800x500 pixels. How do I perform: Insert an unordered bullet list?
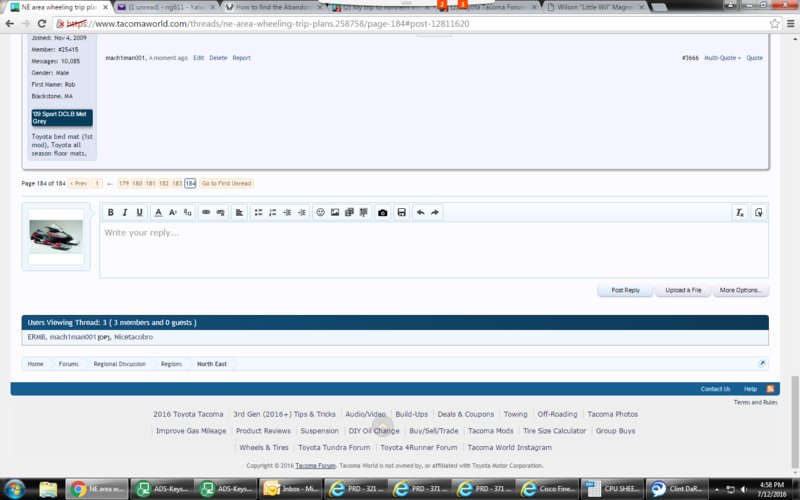click(258, 212)
